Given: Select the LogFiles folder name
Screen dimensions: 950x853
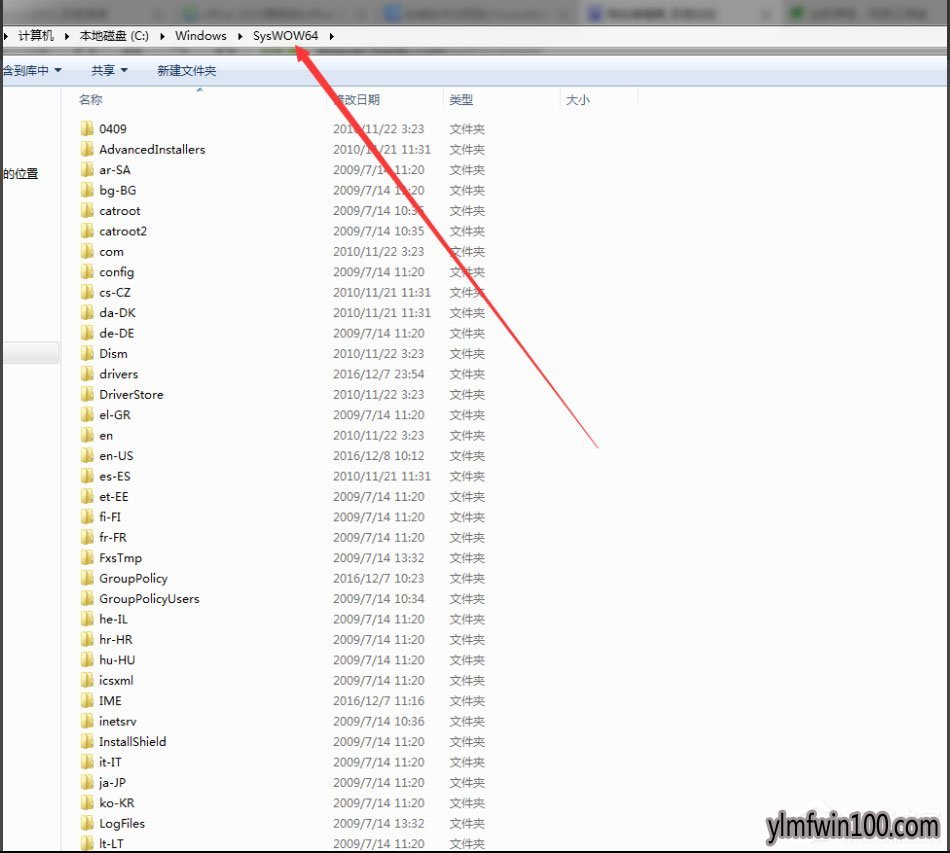Looking at the screenshot, I should click(x=122, y=823).
